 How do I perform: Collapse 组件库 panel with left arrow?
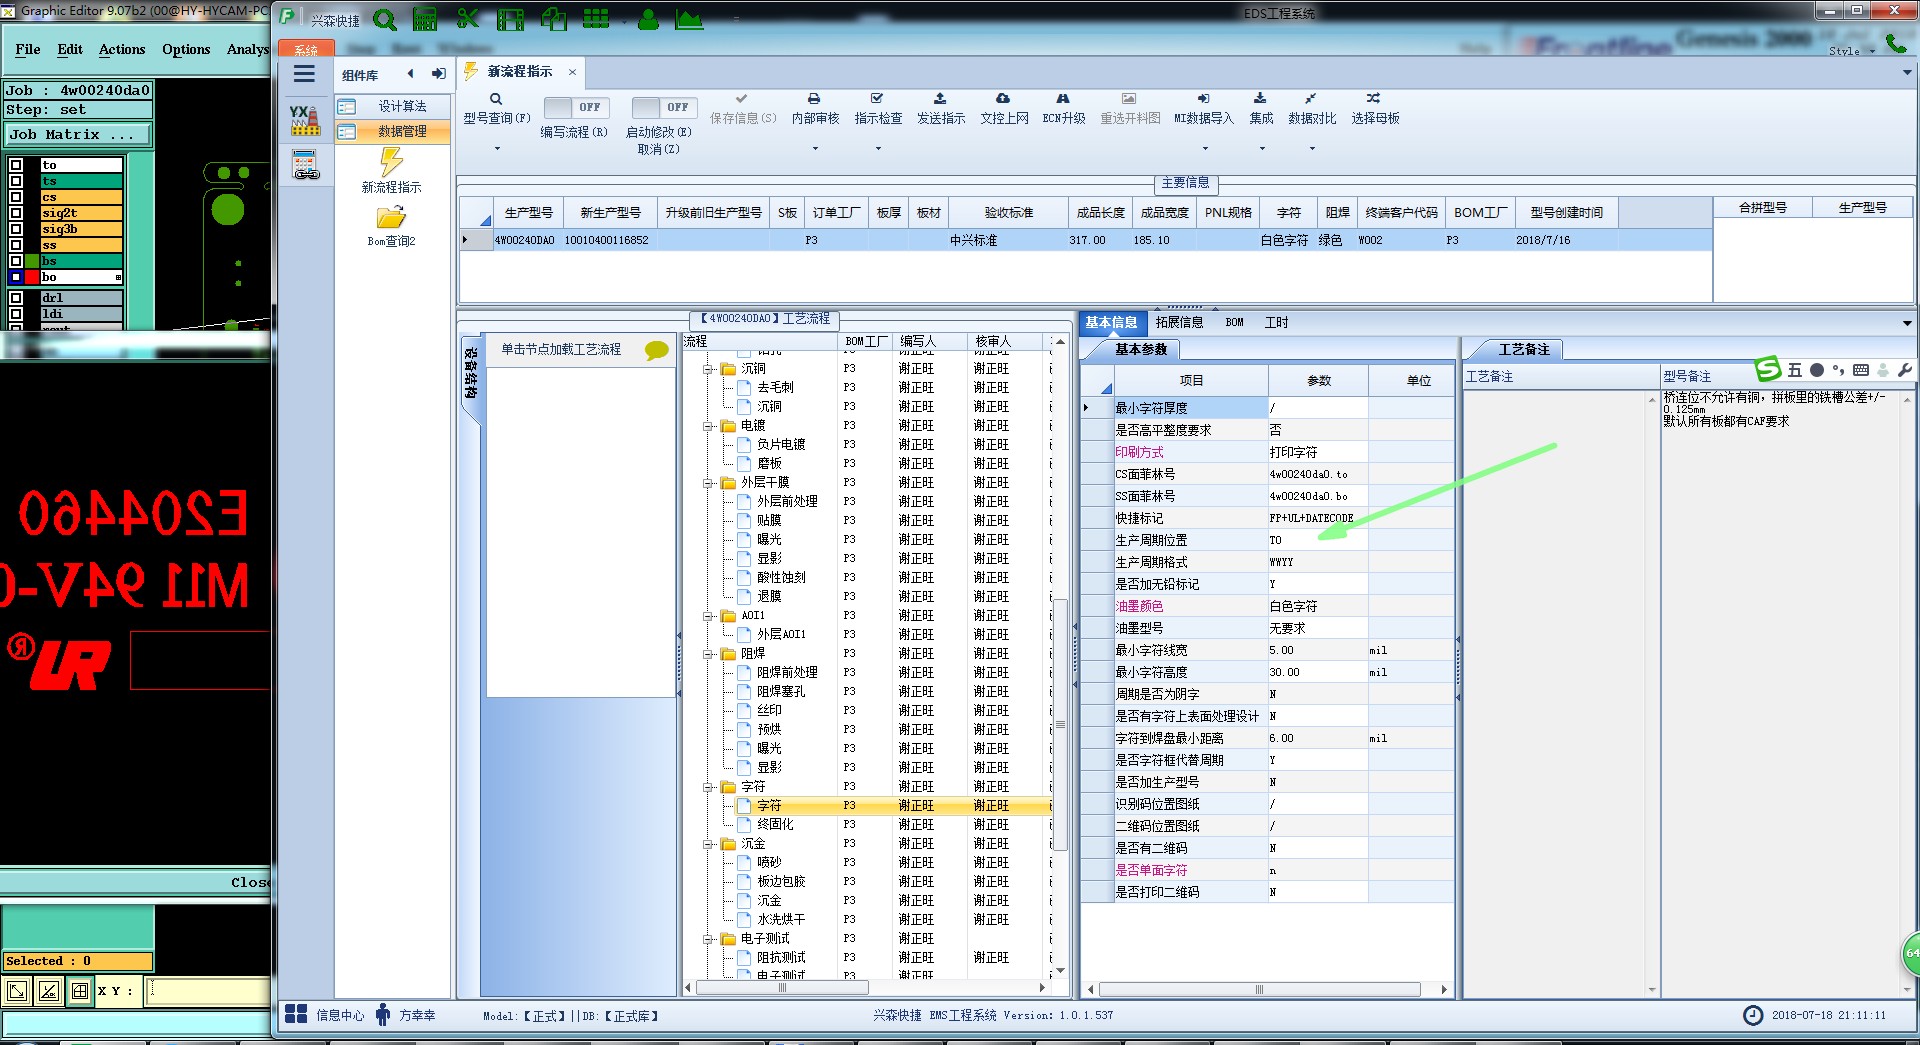[410, 74]
